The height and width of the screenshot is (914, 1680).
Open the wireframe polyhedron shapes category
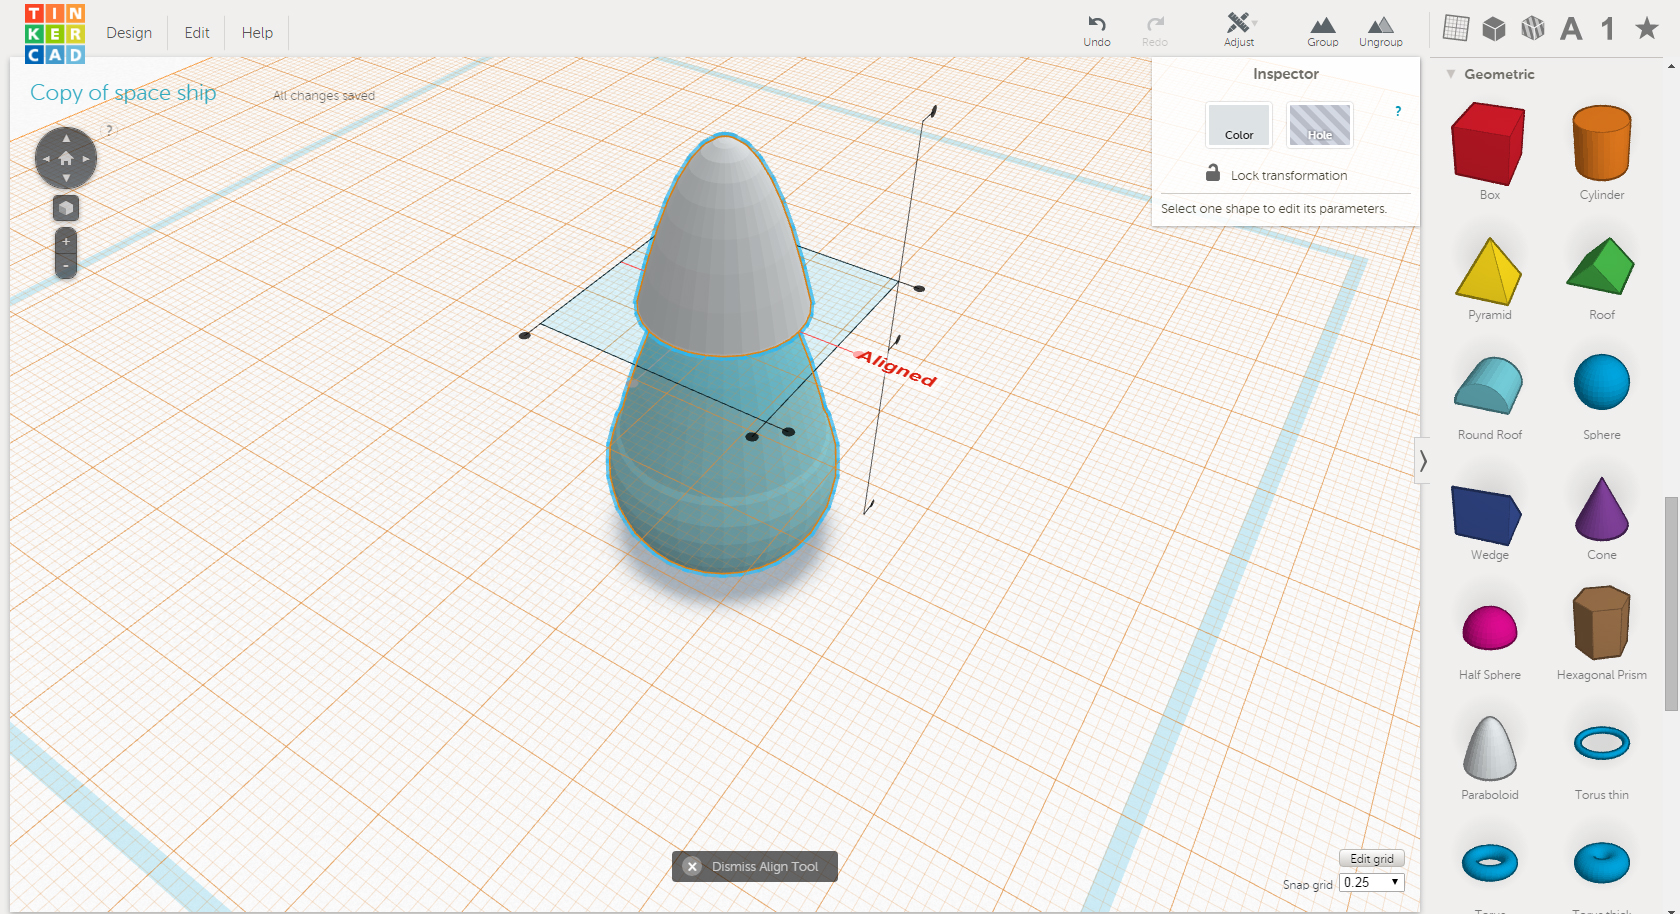coord(1533,28)
